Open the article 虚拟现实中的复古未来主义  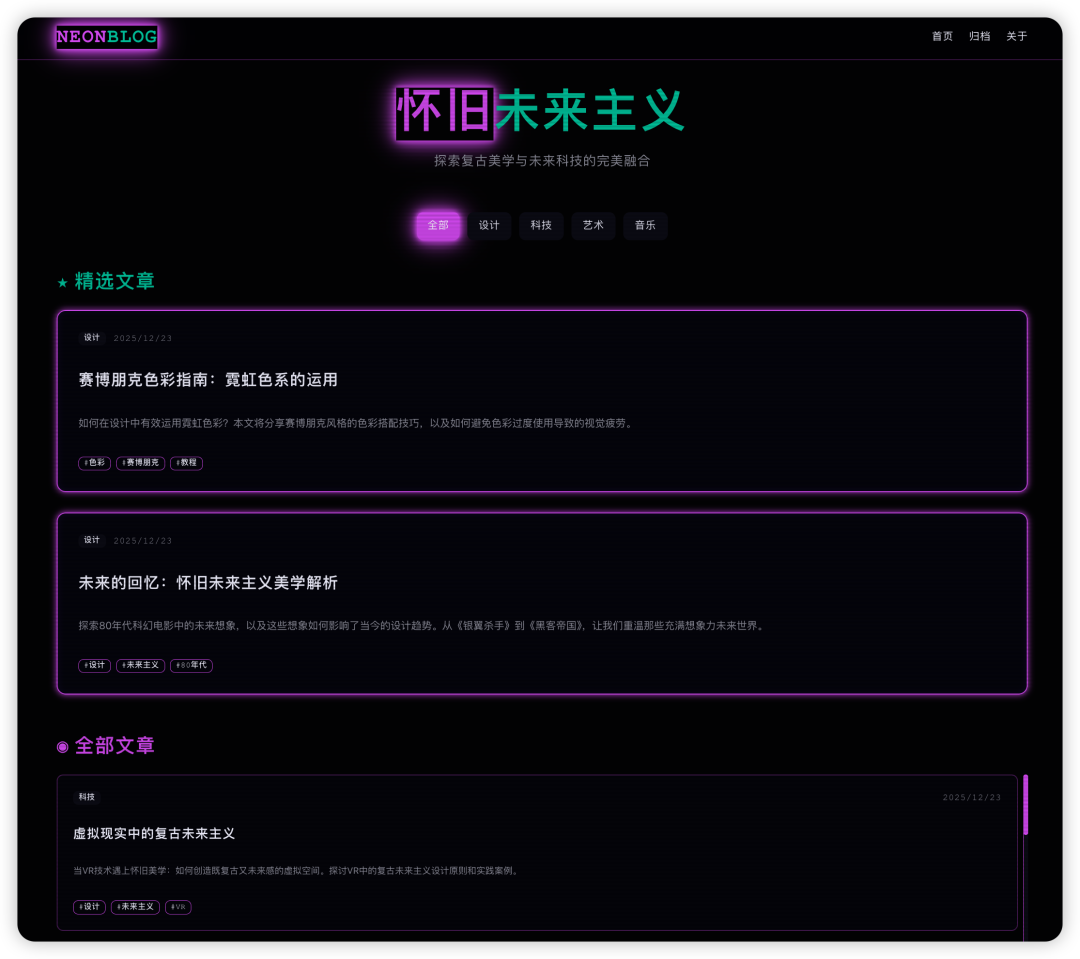click(x=155, y=834)
